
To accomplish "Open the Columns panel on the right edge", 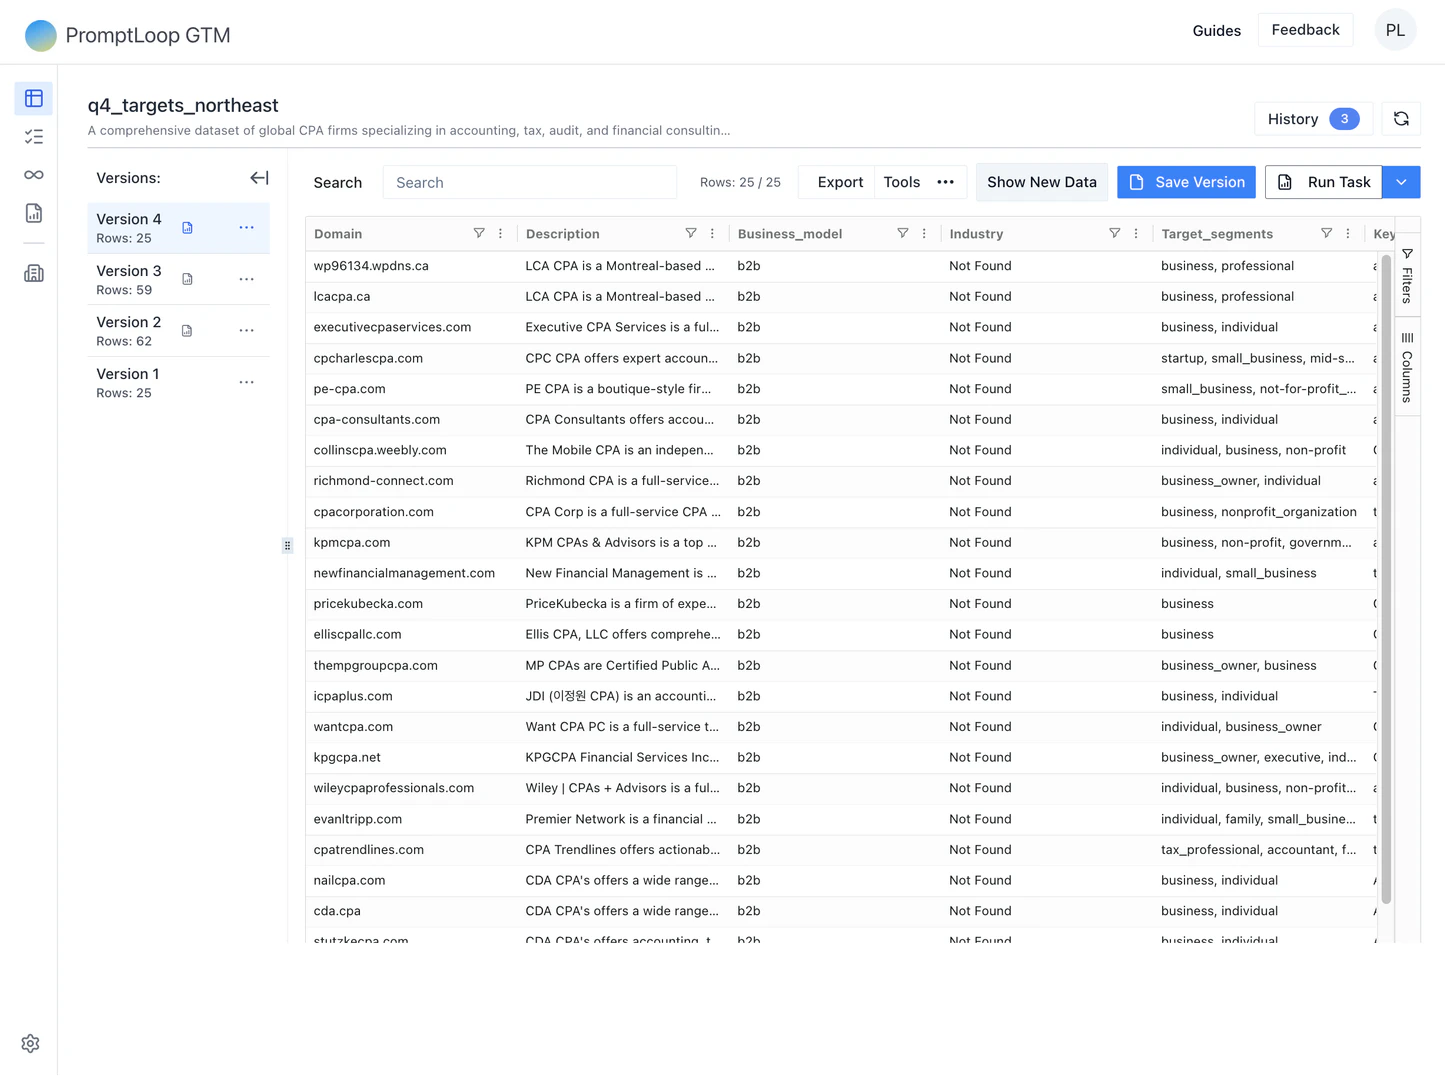I will [x=1407, y=368].
